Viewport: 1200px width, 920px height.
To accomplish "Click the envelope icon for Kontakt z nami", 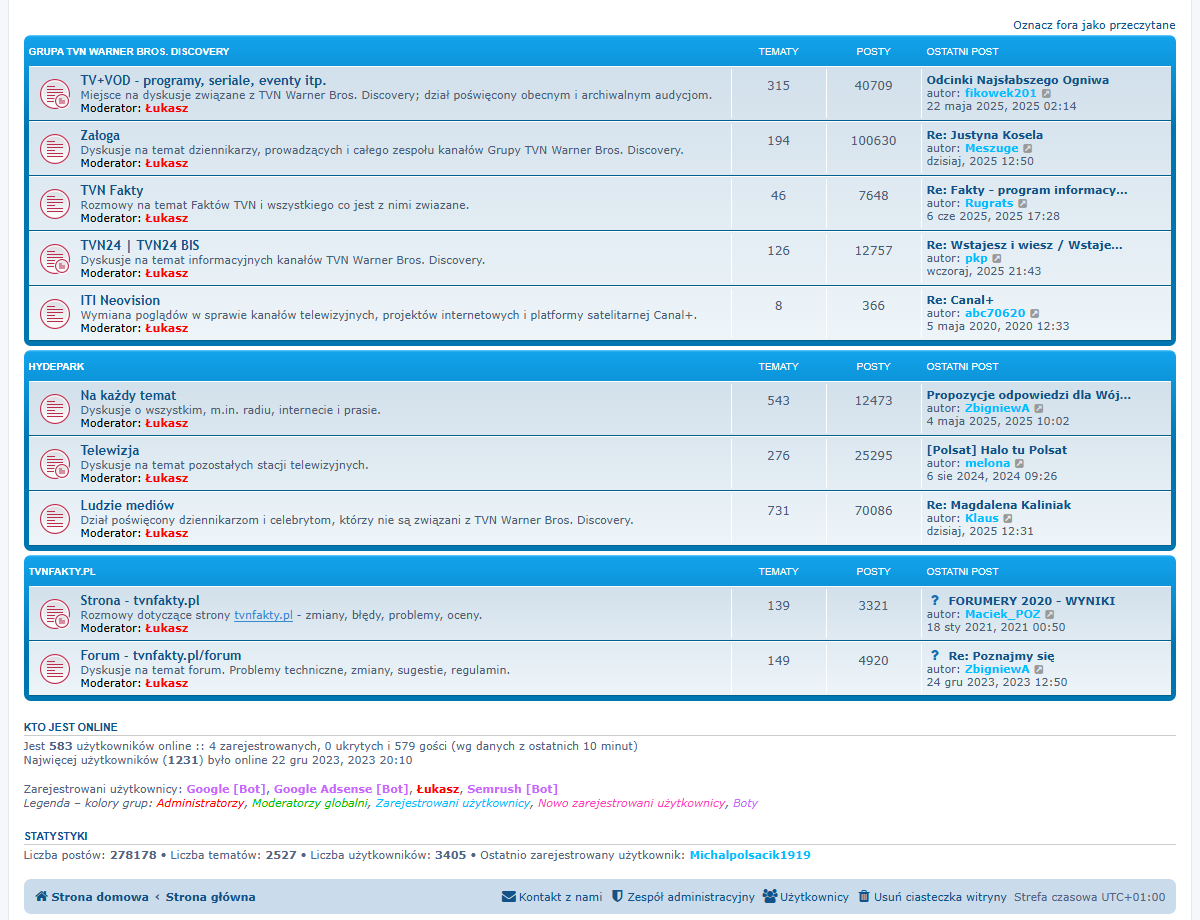I will (509, 897).
